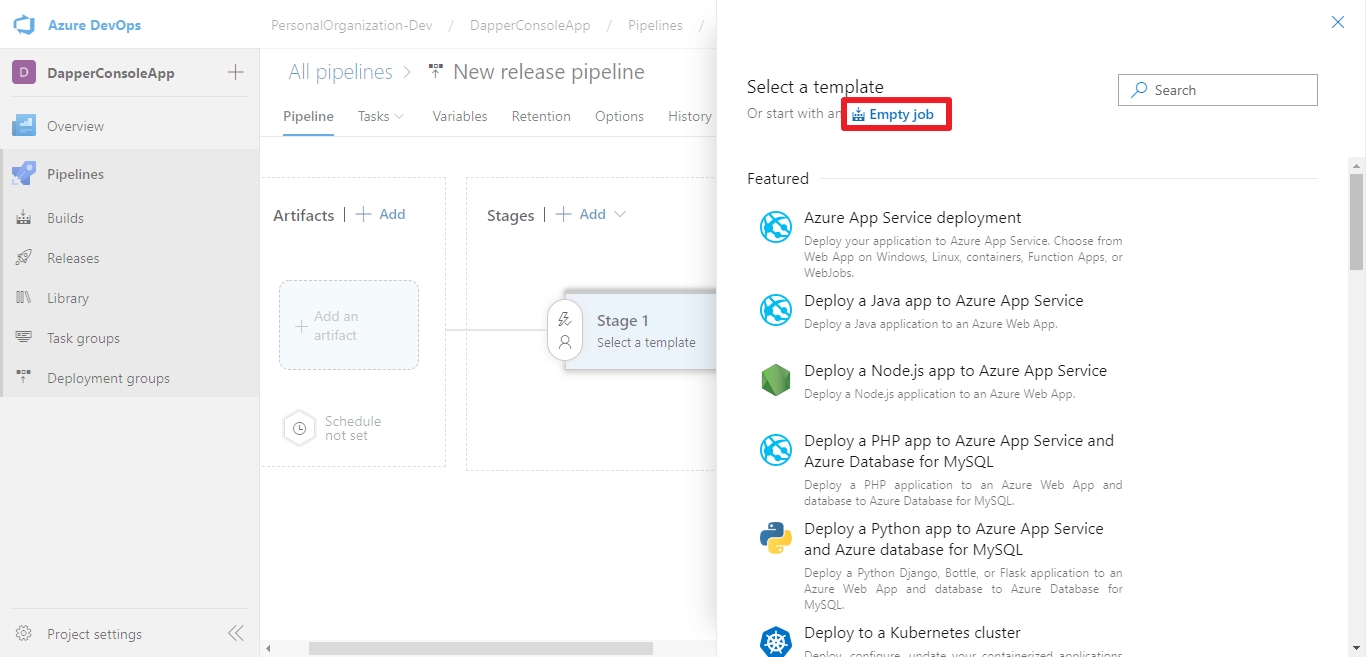Viewport: 1366px width, 657px height.
Task: Select Deploy to a Kubernetes cluster template
Action: pyautogui.click(x=941, y=640)
